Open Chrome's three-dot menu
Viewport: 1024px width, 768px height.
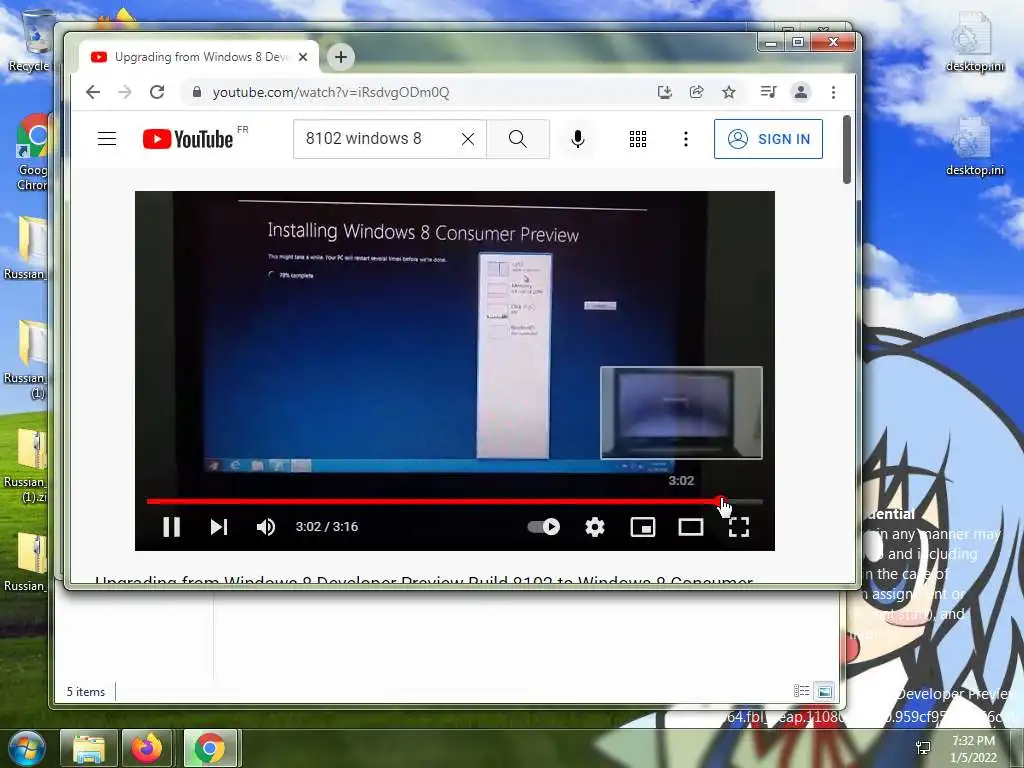[833, 92]
